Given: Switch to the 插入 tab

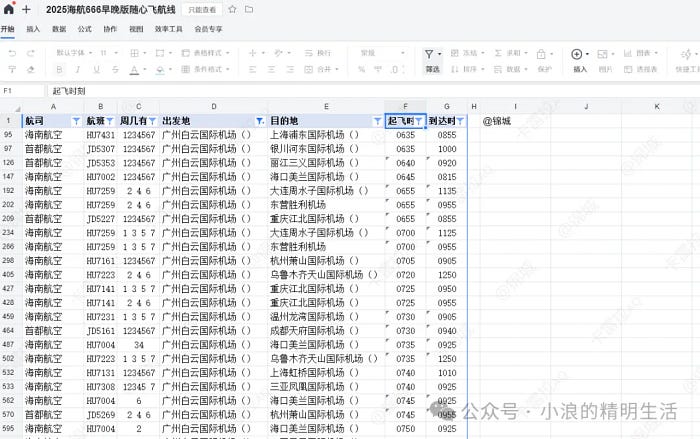Looking at the screenshot, I should [x=33, y=29].
